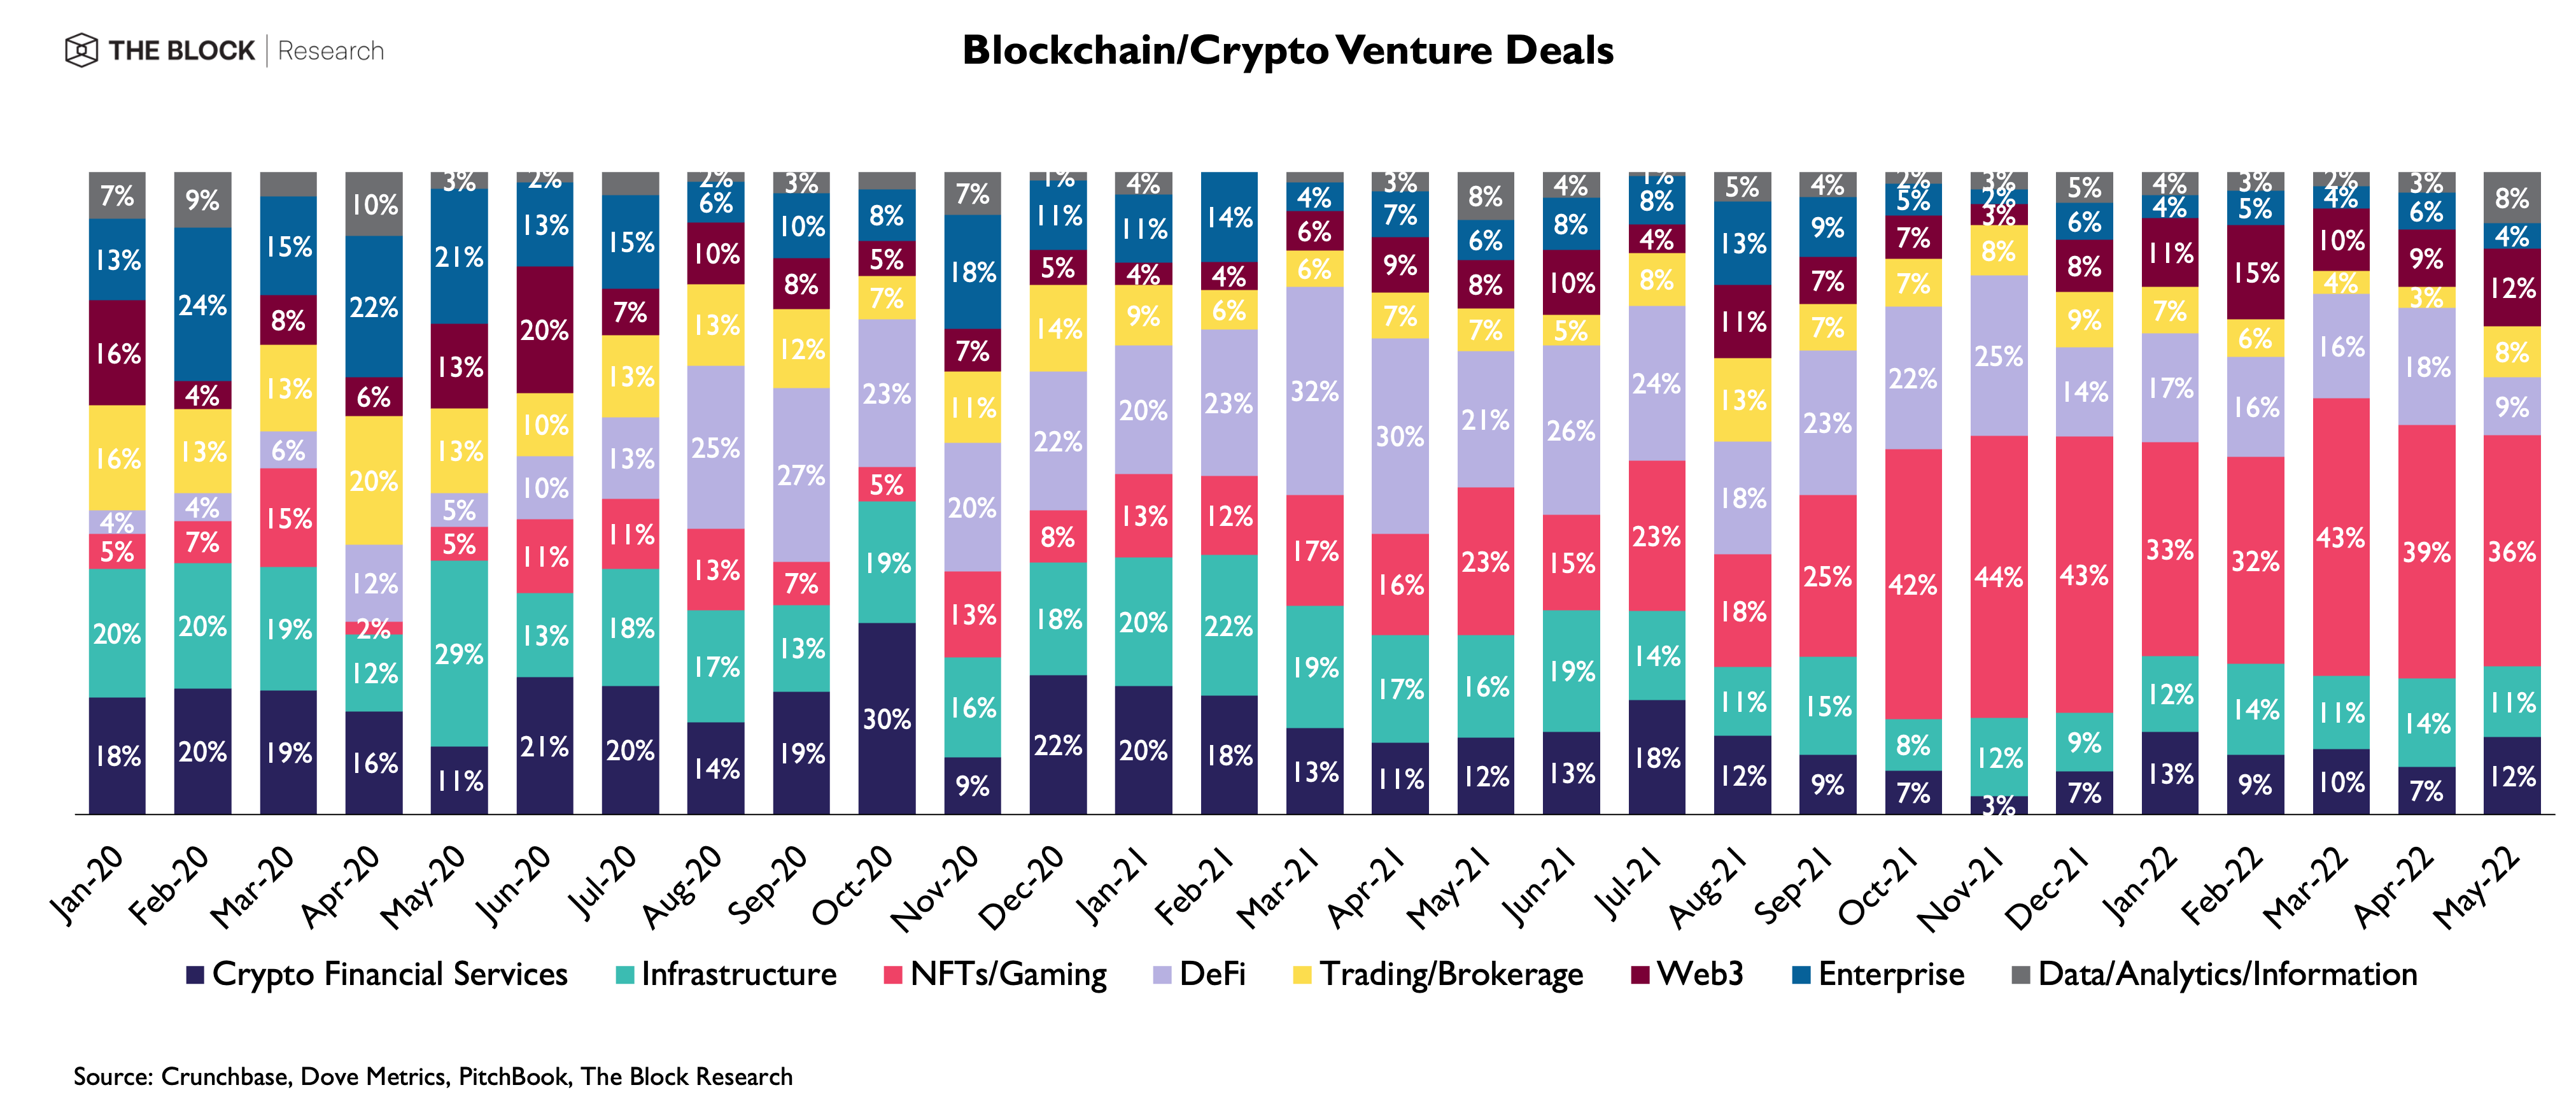The image size is (2576, 1106).
Task: Click the Crypto Financial Services legend swatch
Action: (195, 975)
